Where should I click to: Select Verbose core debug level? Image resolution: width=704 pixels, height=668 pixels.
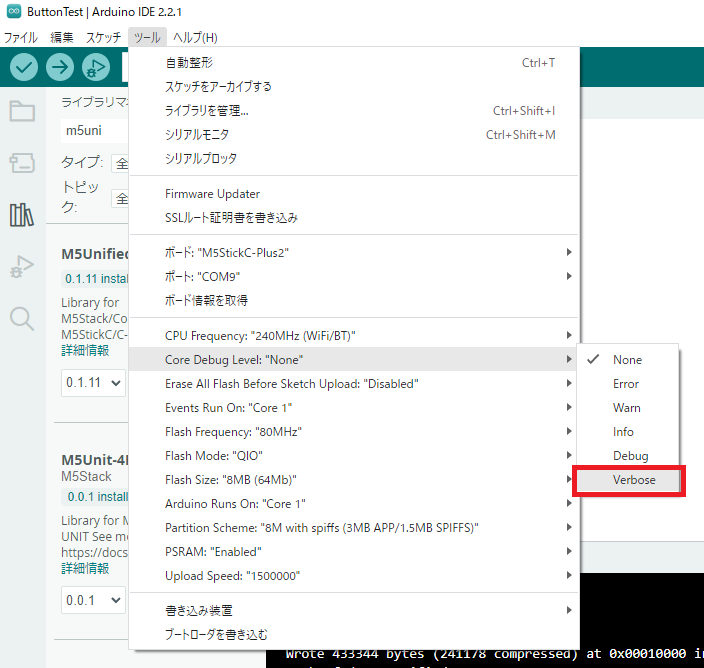click(x=634, y=480)
